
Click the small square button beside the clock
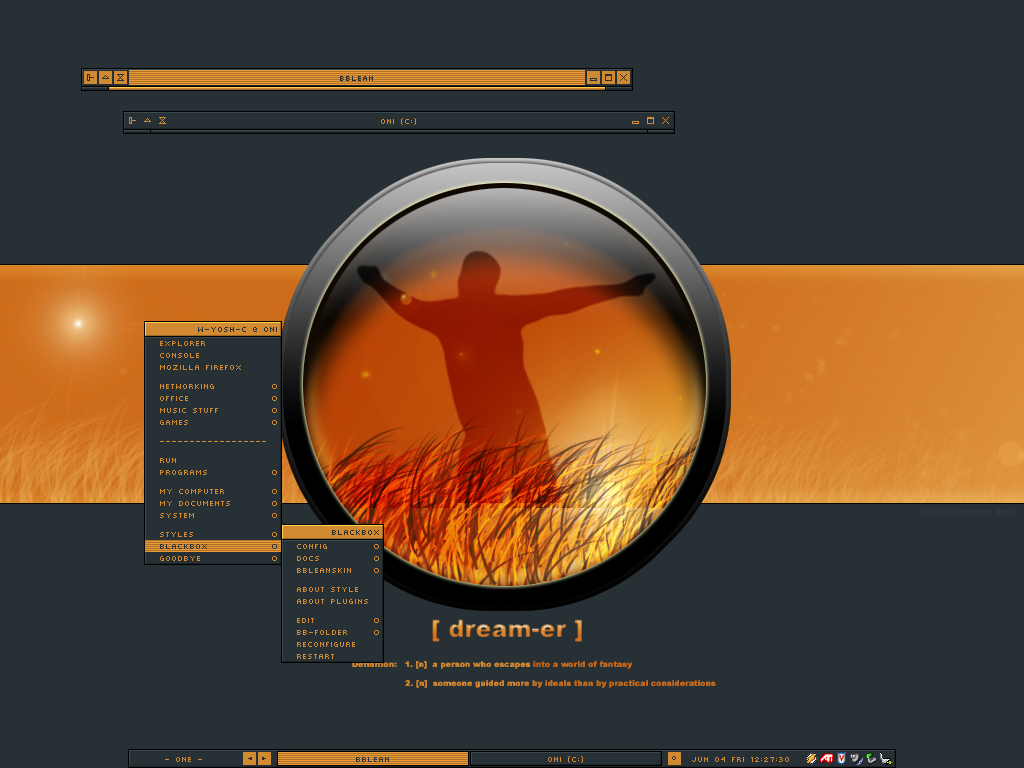pos(674,759)
